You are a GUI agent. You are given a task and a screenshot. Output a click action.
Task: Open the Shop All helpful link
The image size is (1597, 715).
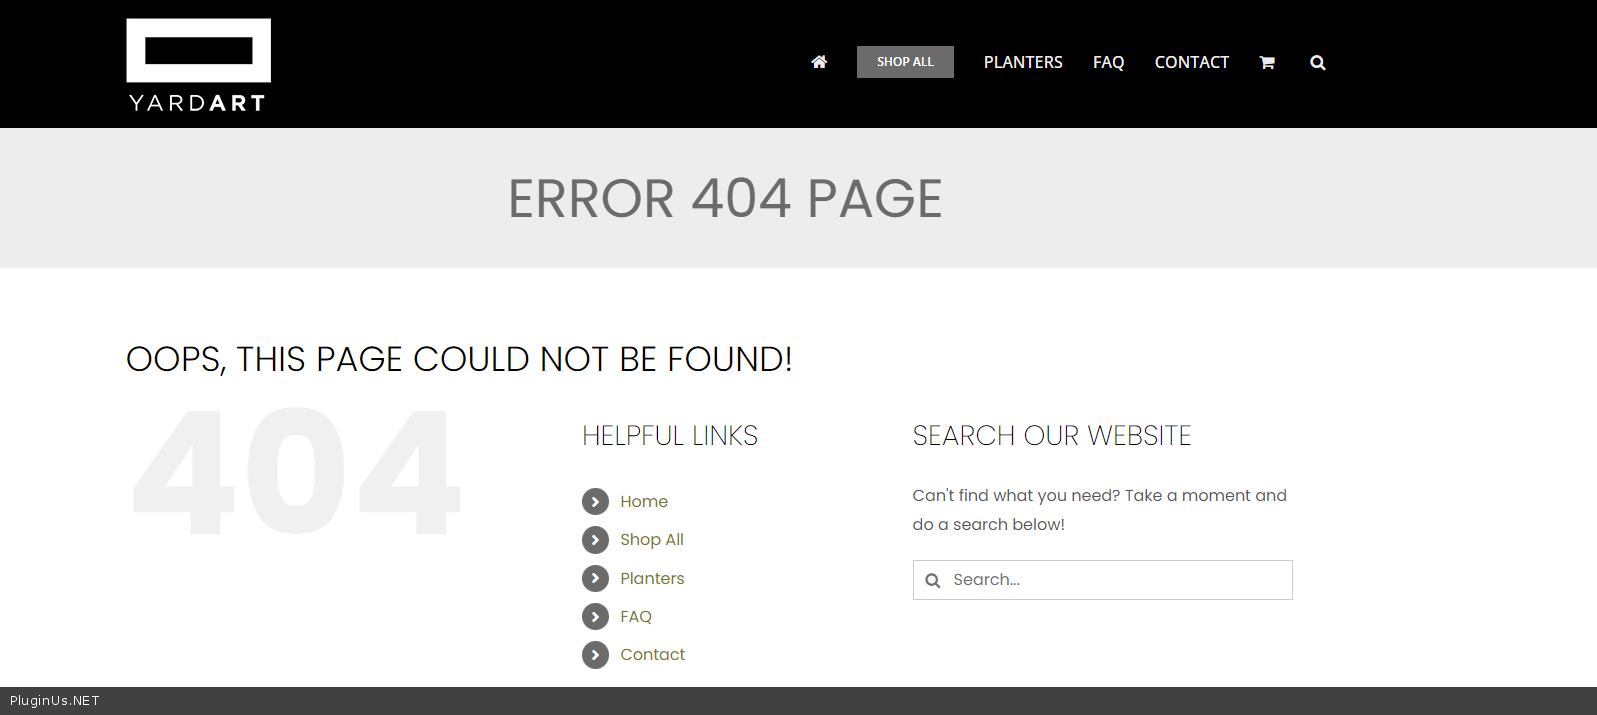point(652,540)
